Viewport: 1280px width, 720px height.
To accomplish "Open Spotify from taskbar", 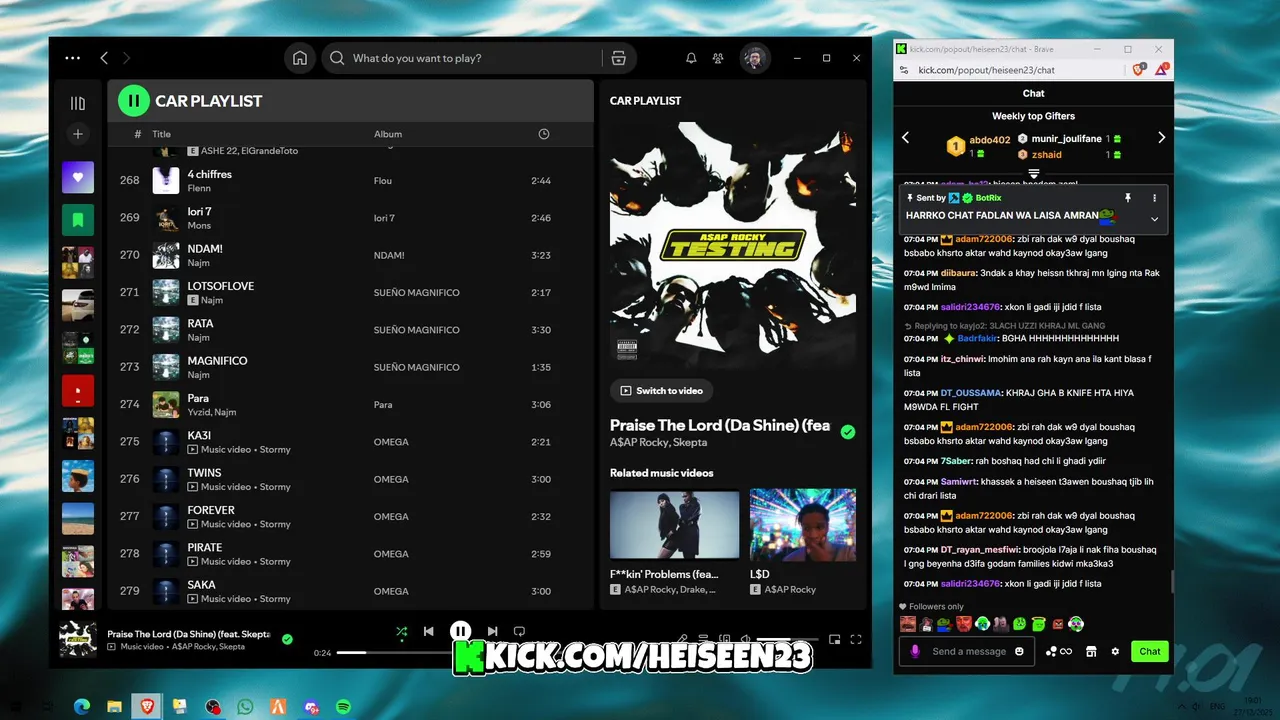I will pos(343,707).
